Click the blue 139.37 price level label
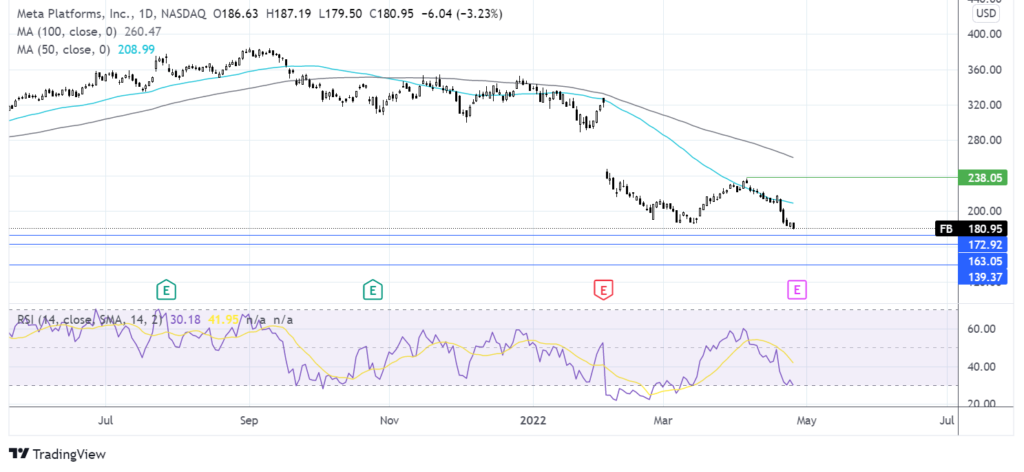 pyautogui.click(x=982, y=277)
